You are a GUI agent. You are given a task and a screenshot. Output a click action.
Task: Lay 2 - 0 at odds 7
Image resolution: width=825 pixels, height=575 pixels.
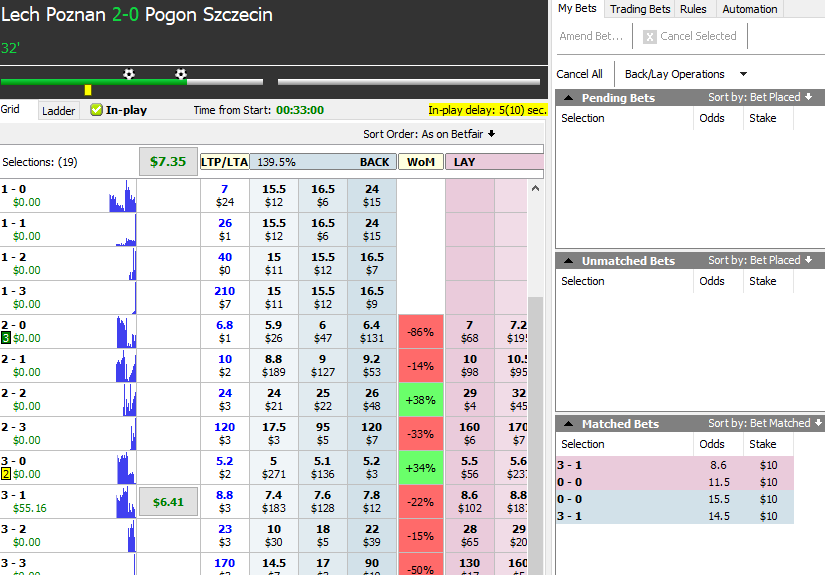470,331
